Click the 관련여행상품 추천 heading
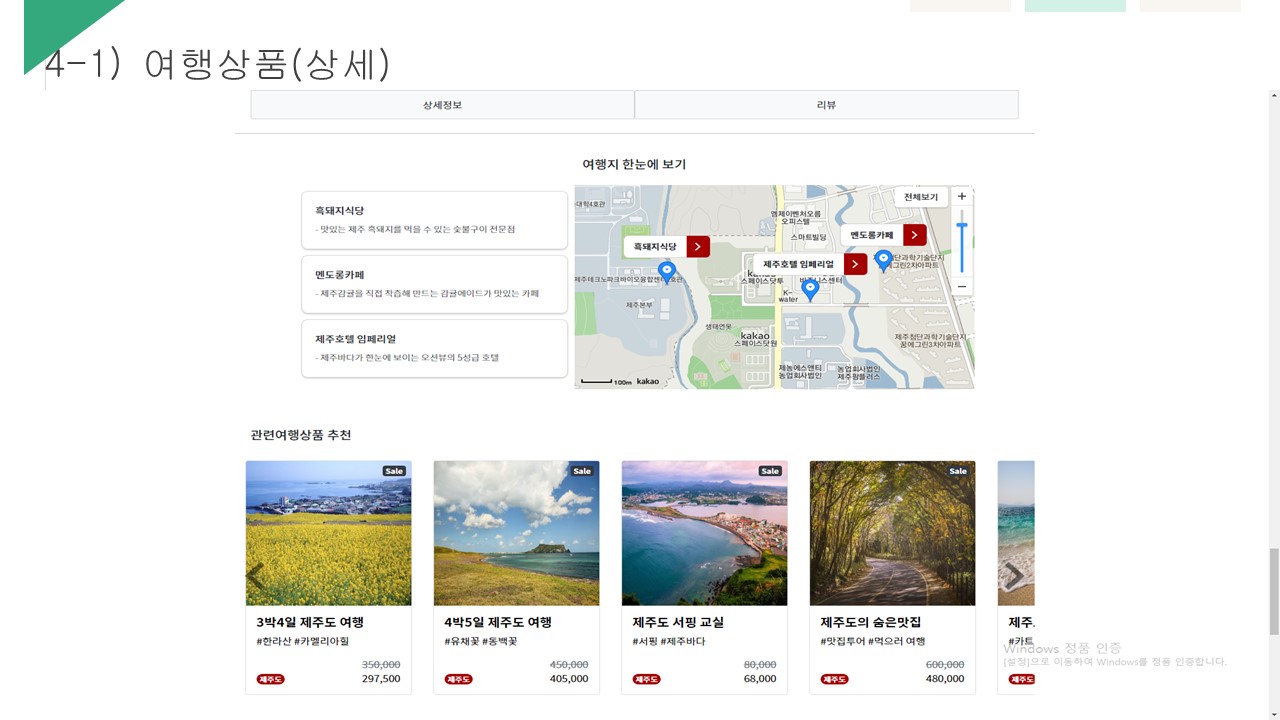This screenshot has width=1280, height=720. click(x=301, y=435)
